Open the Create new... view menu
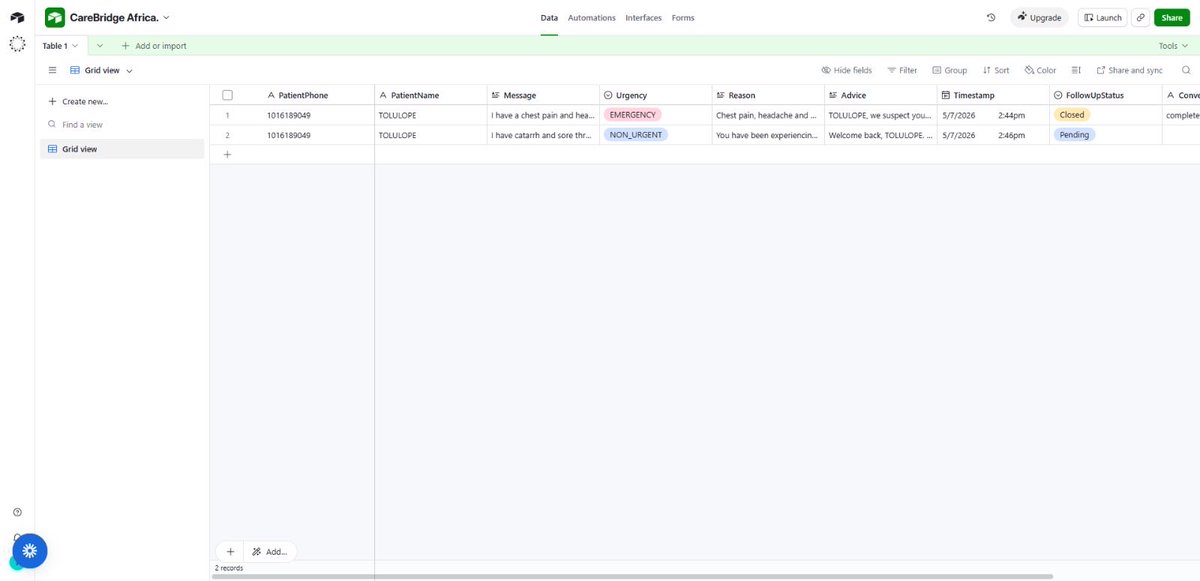 [78, 102]
